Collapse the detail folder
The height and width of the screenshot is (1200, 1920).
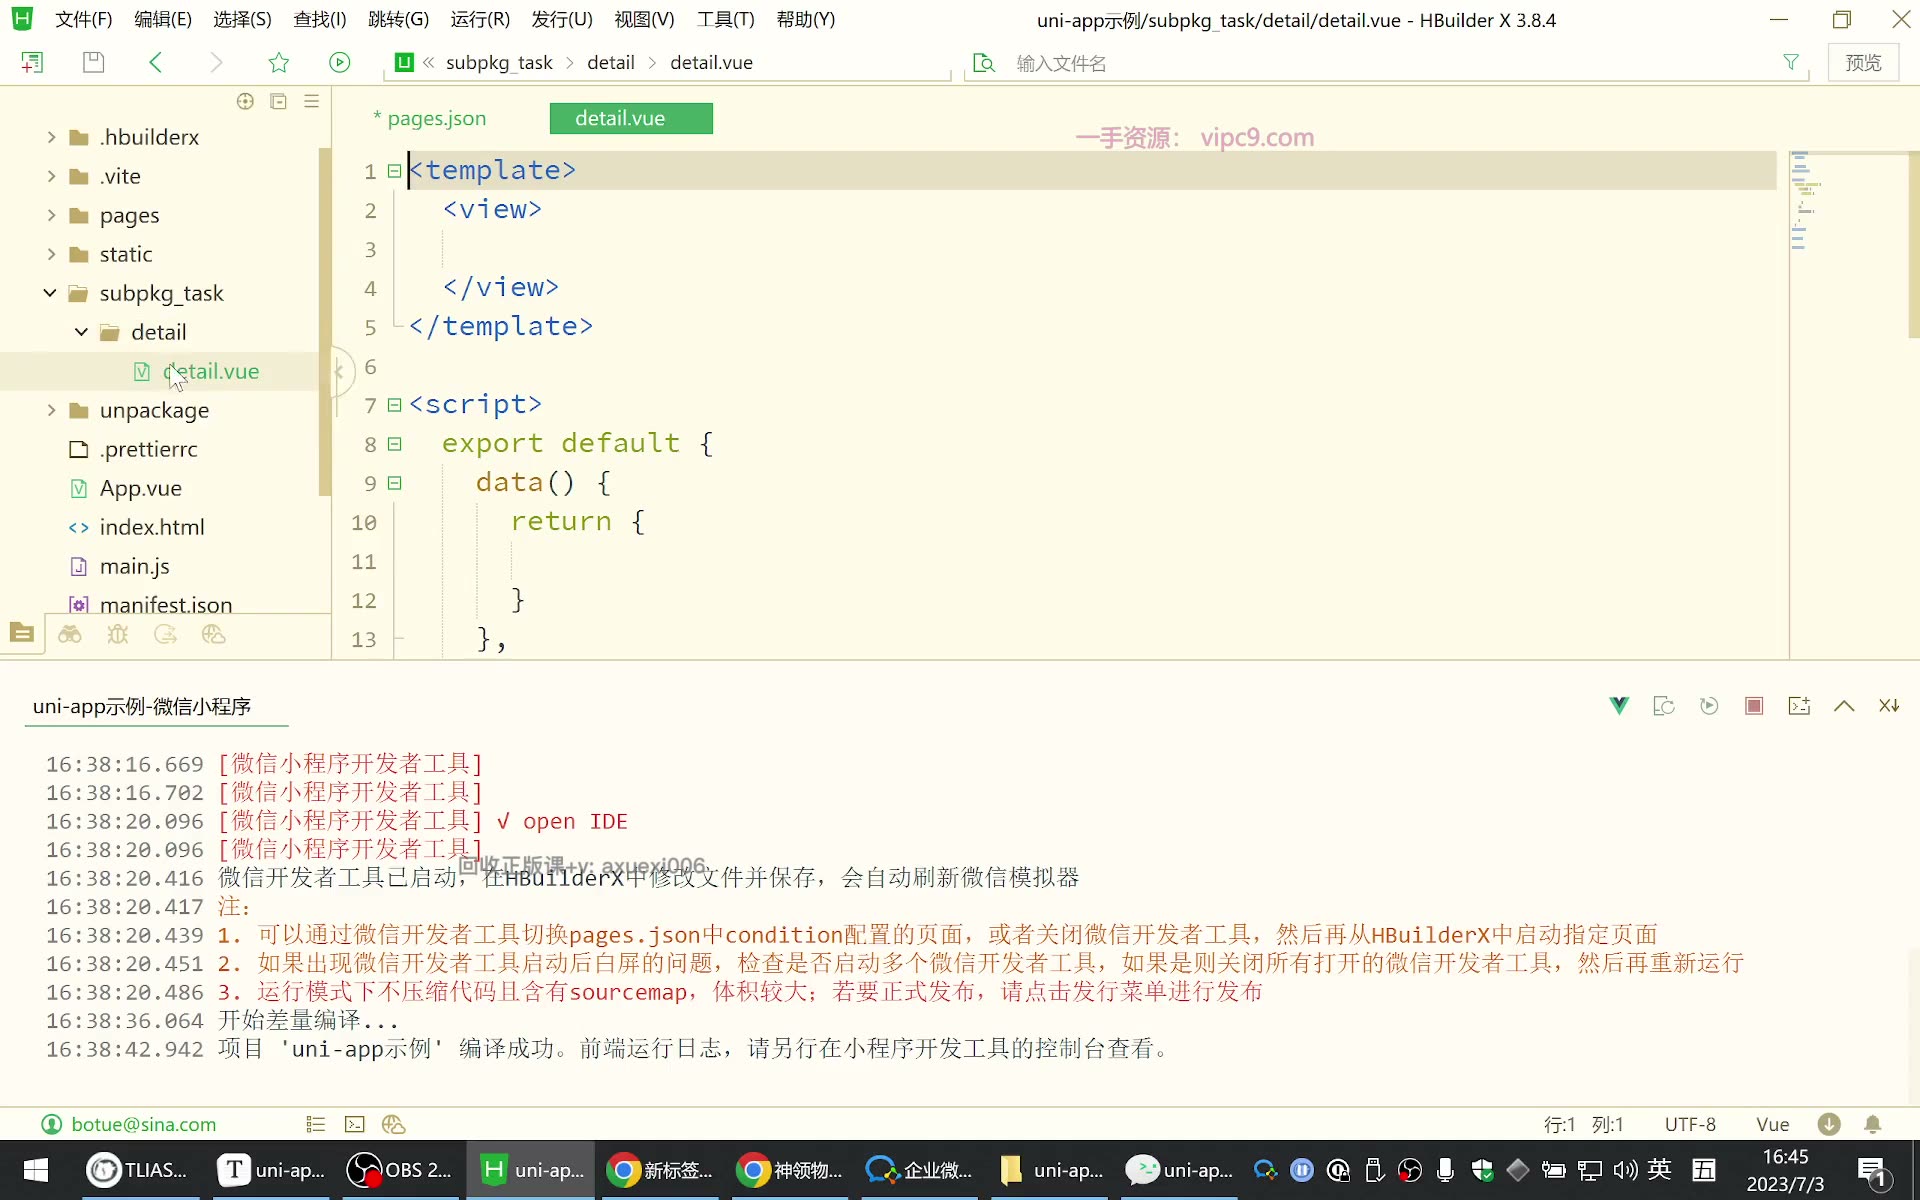82,332
